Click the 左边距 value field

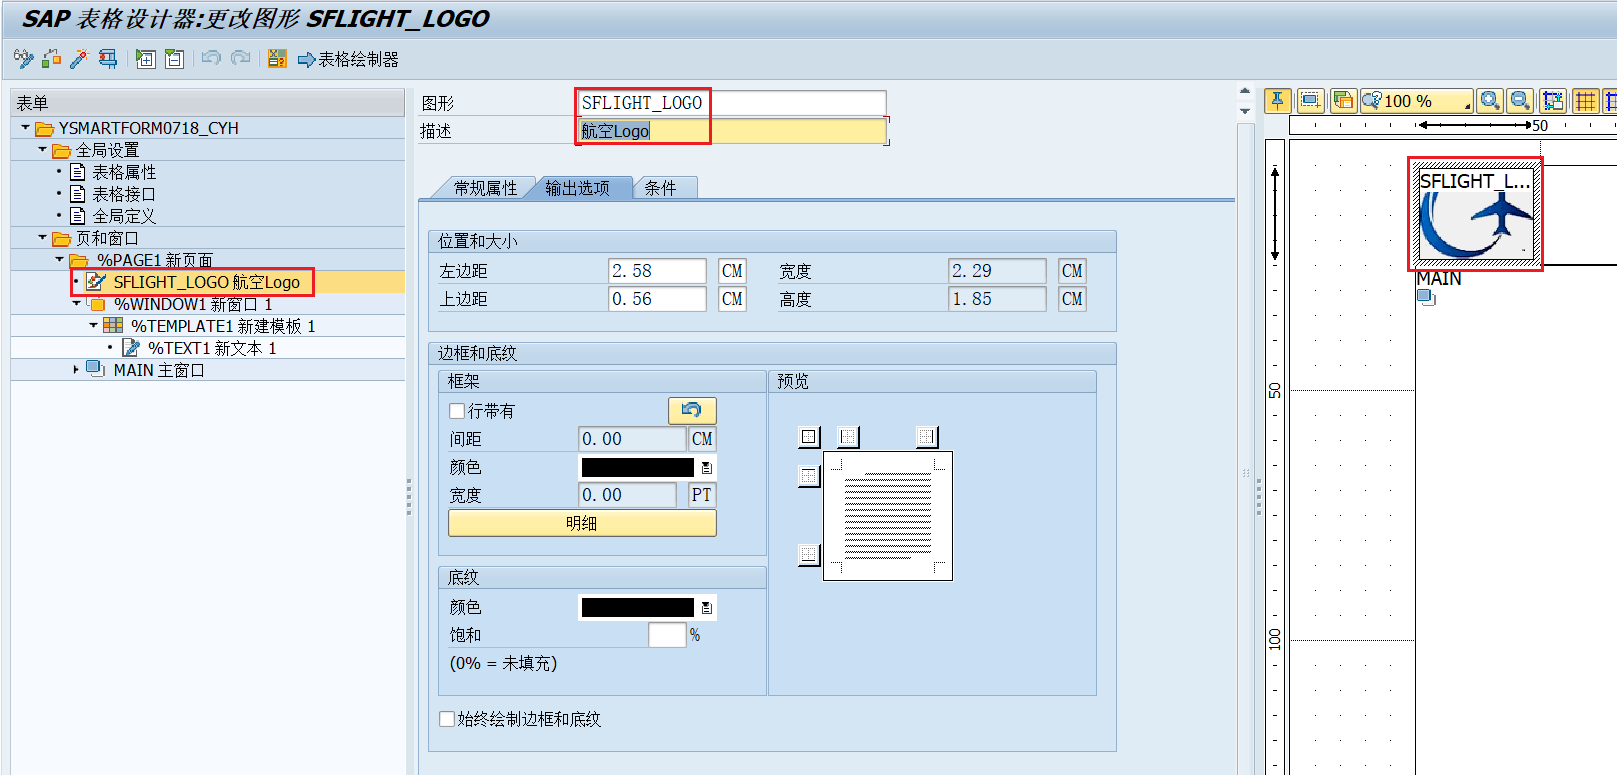tap(657, 271)
